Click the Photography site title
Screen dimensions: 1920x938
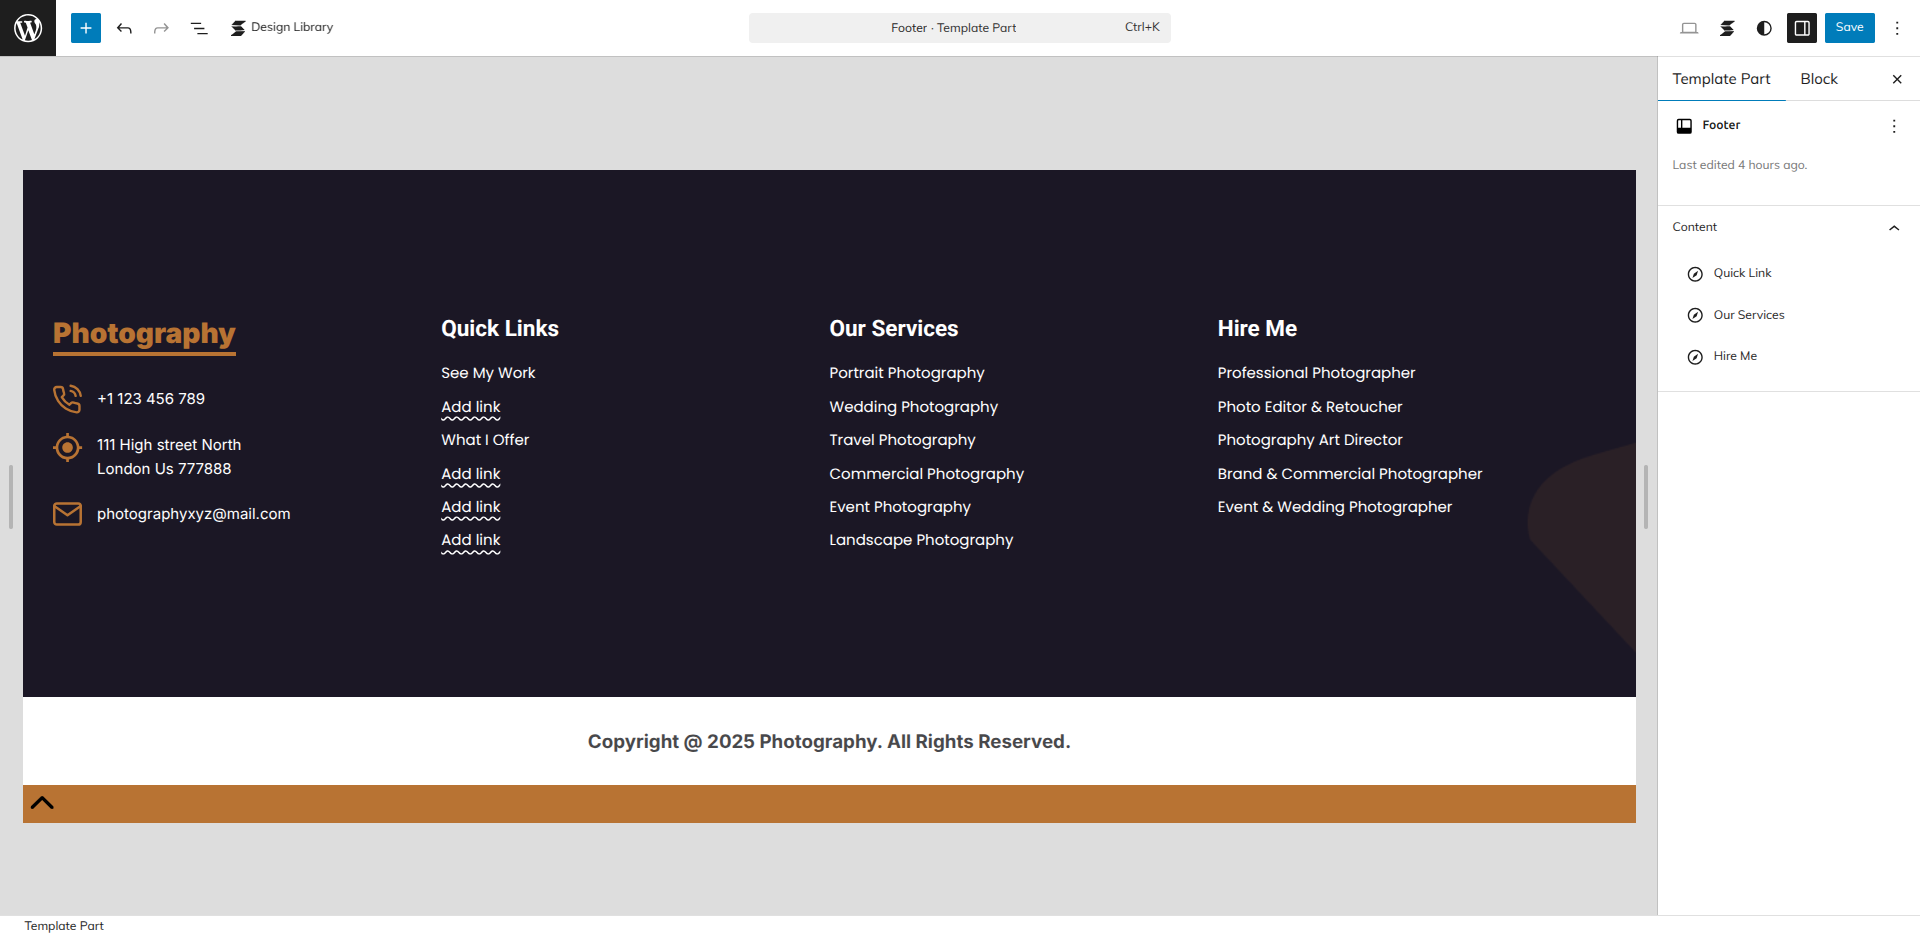pos(144,333)
